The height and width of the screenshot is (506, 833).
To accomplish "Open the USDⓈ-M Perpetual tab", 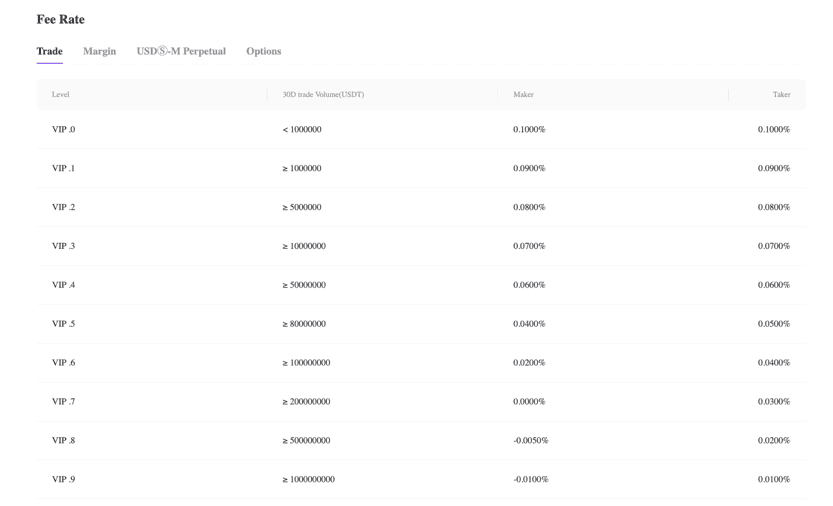I will [x=181, y=51].
